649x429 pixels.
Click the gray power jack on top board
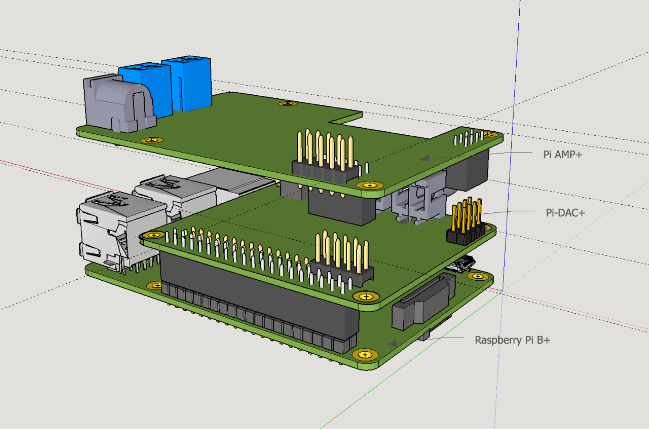(x=113, y=103)
